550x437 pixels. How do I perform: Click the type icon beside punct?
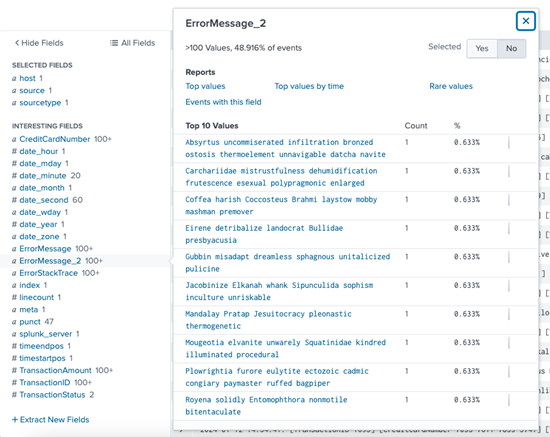tap(14, 322)
